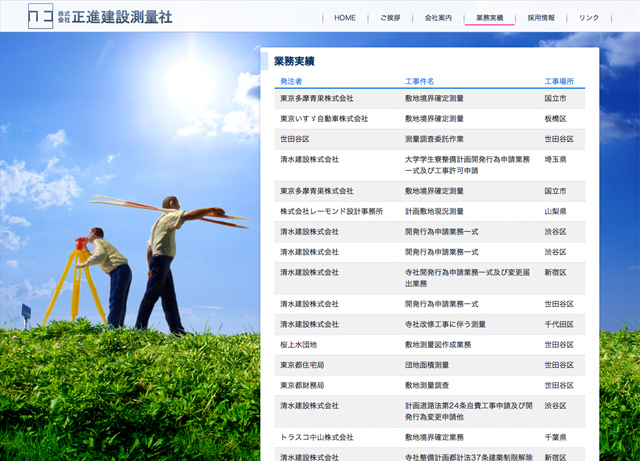The height and width of the screenshot is (461, 640).
Task: Click the トラスコ中山株式会社 entry
Action: pyautogui.click(x=317, y=437)
